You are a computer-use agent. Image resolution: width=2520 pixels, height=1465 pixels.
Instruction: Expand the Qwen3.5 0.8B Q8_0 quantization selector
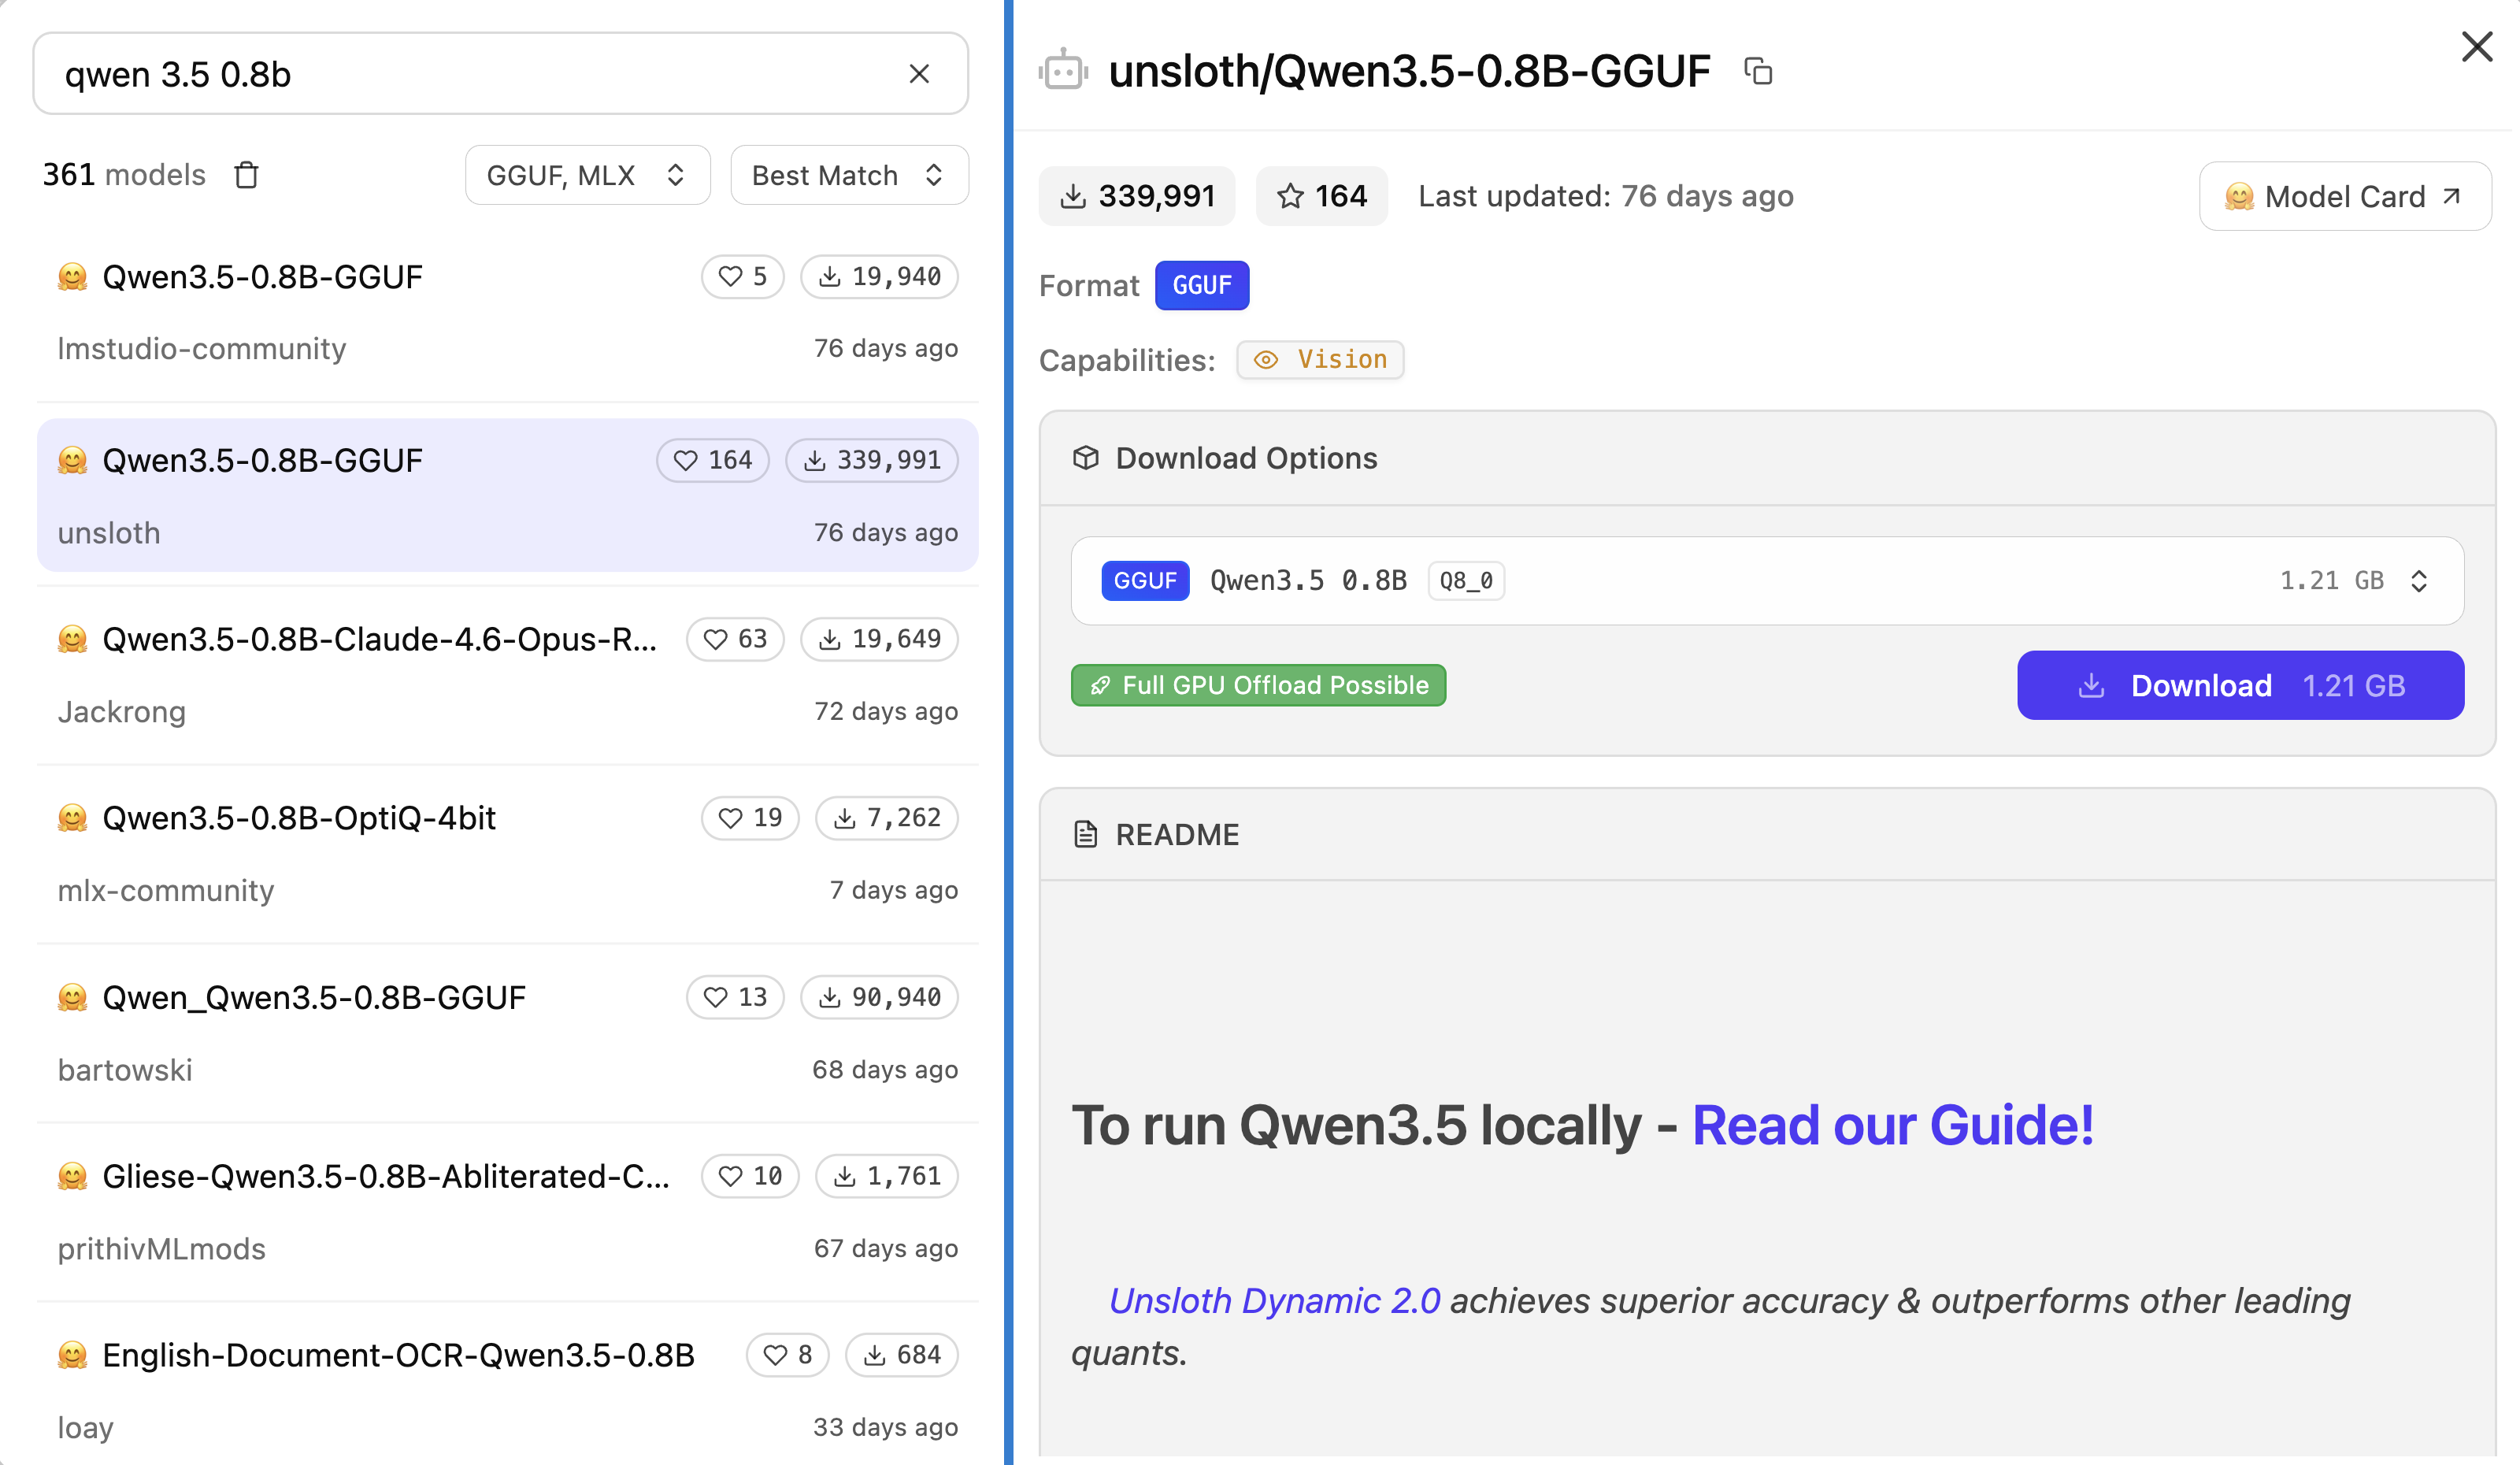coord(1767,581)
